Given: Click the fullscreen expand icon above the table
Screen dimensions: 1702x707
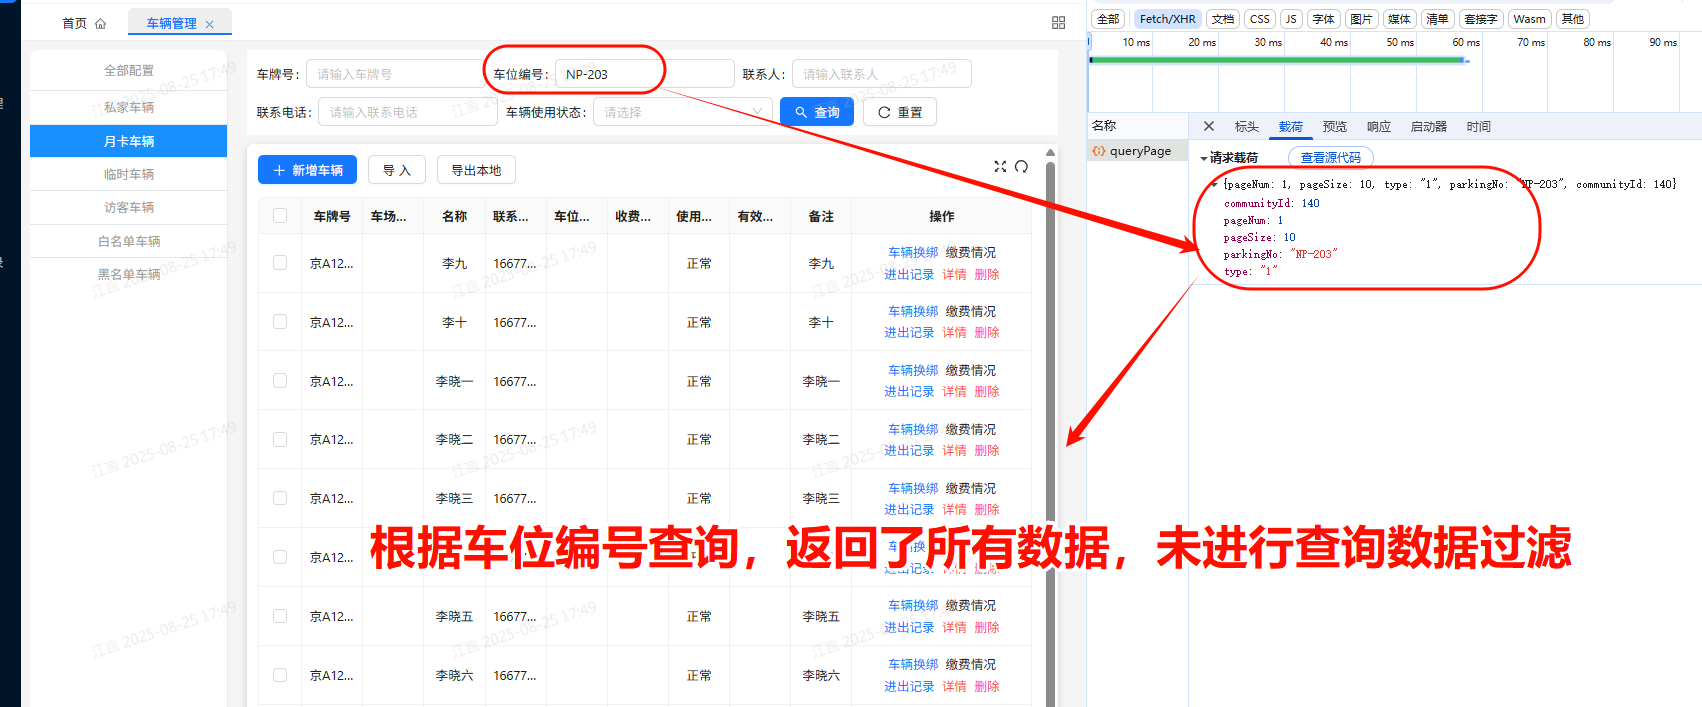Looking at the screenshot, I should (x=1000, y=167).
